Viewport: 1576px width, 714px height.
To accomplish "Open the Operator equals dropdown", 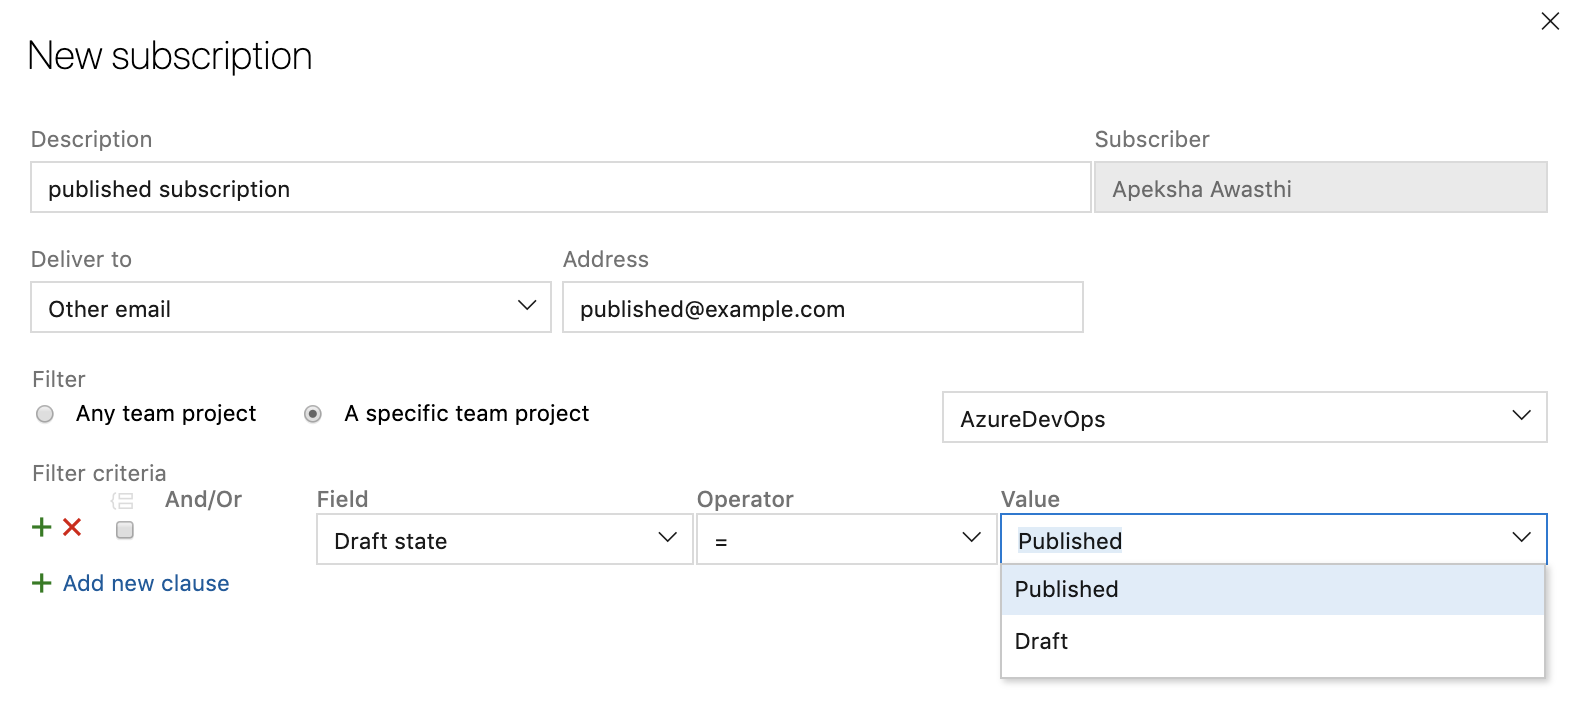I will pos(846,539).
